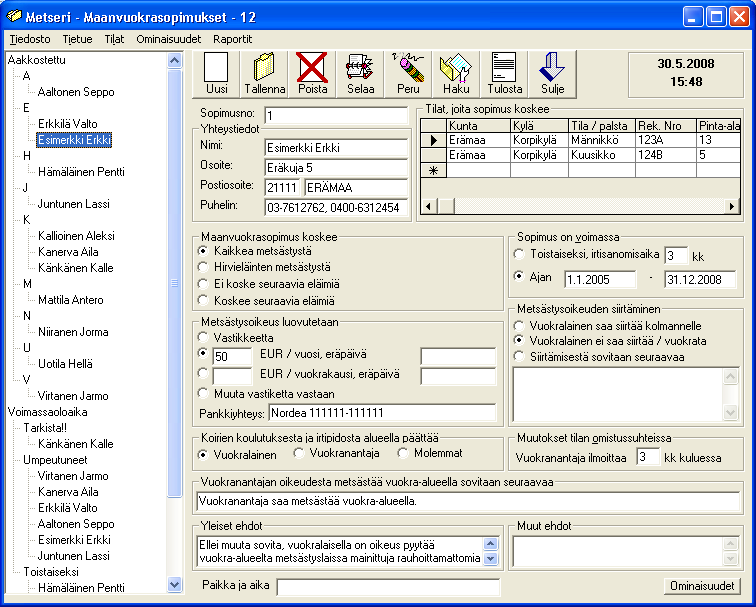This screenshot has height=607, width=756.
Task: Click the Paikka ja aika field
Action: pyautogui.click(x=388, y=587)
